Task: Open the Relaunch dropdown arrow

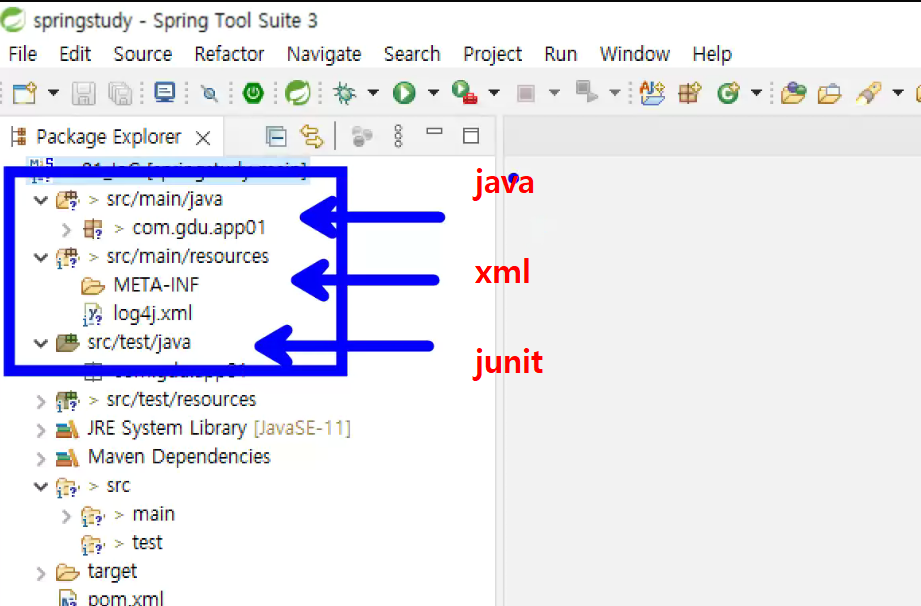Action: pos(615,93)
